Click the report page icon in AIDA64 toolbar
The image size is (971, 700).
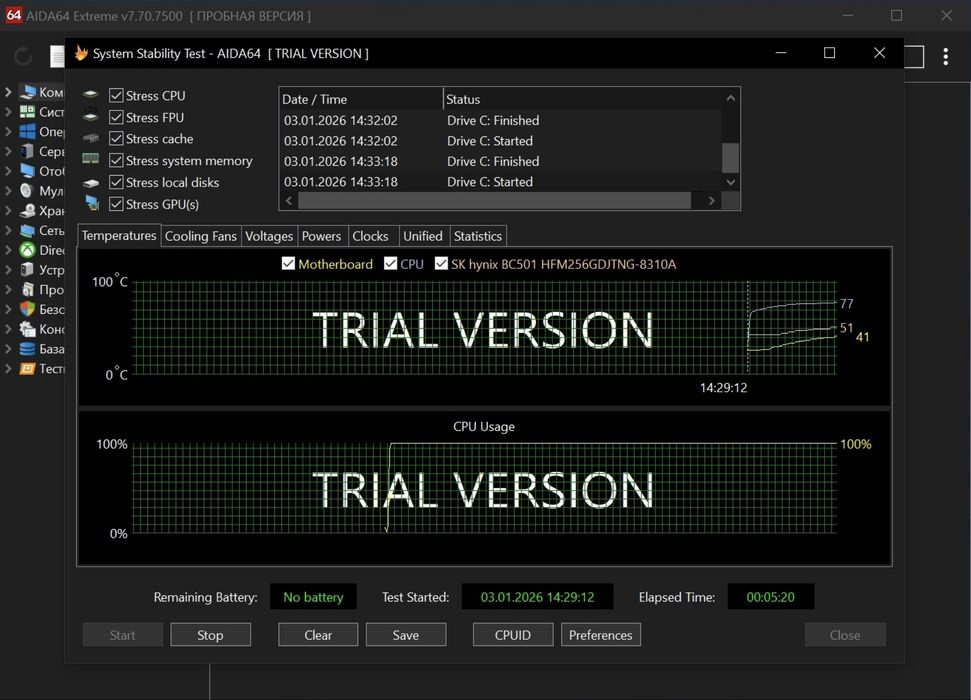point(57,56)
